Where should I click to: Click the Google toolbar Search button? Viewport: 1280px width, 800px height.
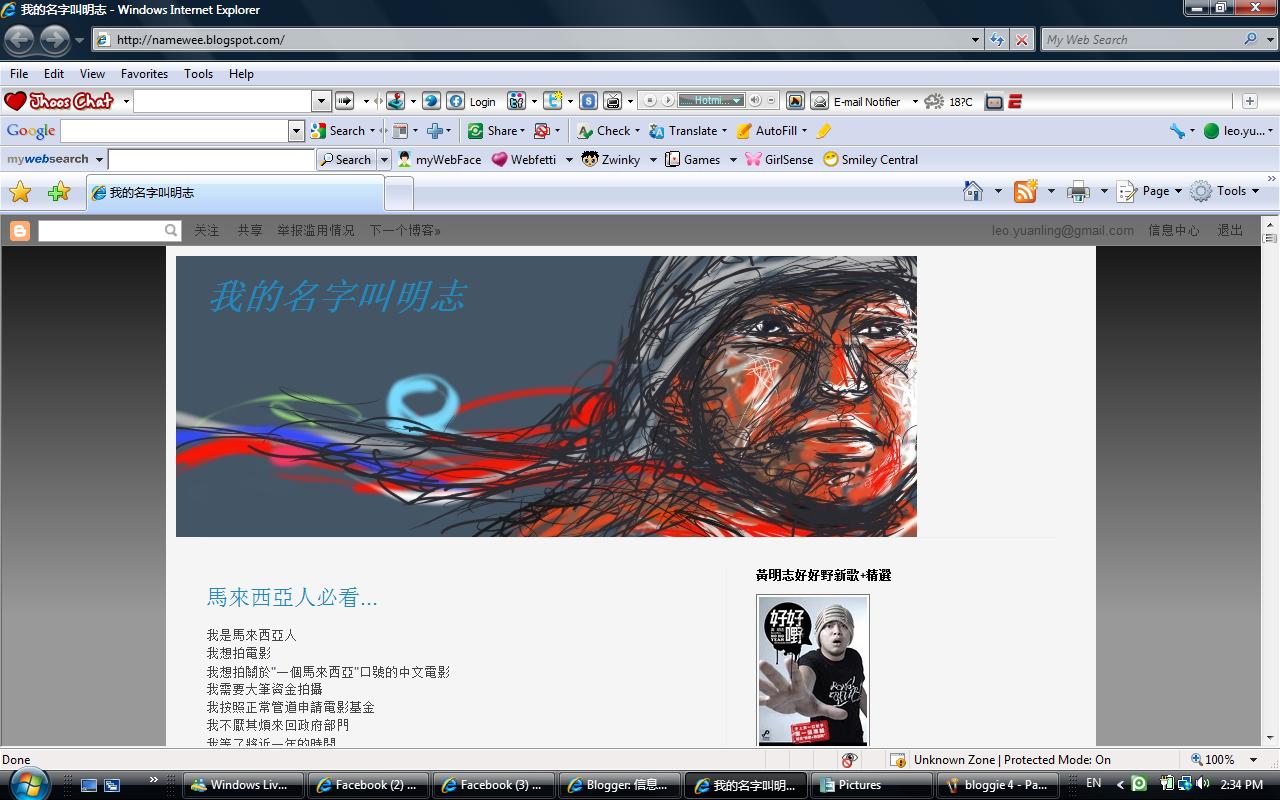339,131
